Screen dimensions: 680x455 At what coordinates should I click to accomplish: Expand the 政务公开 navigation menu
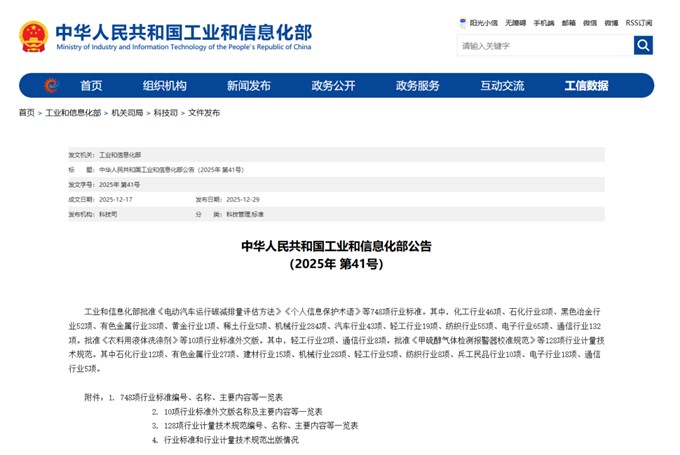click(x=333, y=86)
